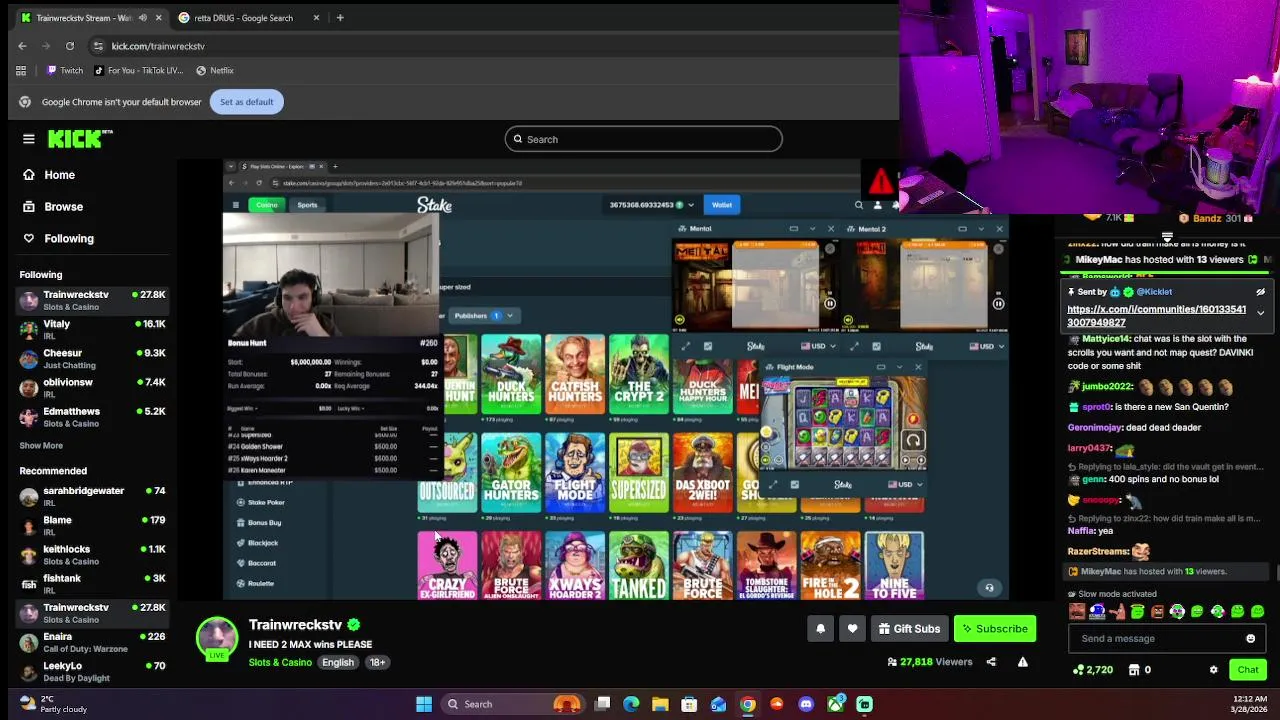This screenshot has height=720, width=1280.
Task: Open chat settings gear
Action: coord(1213,670)
